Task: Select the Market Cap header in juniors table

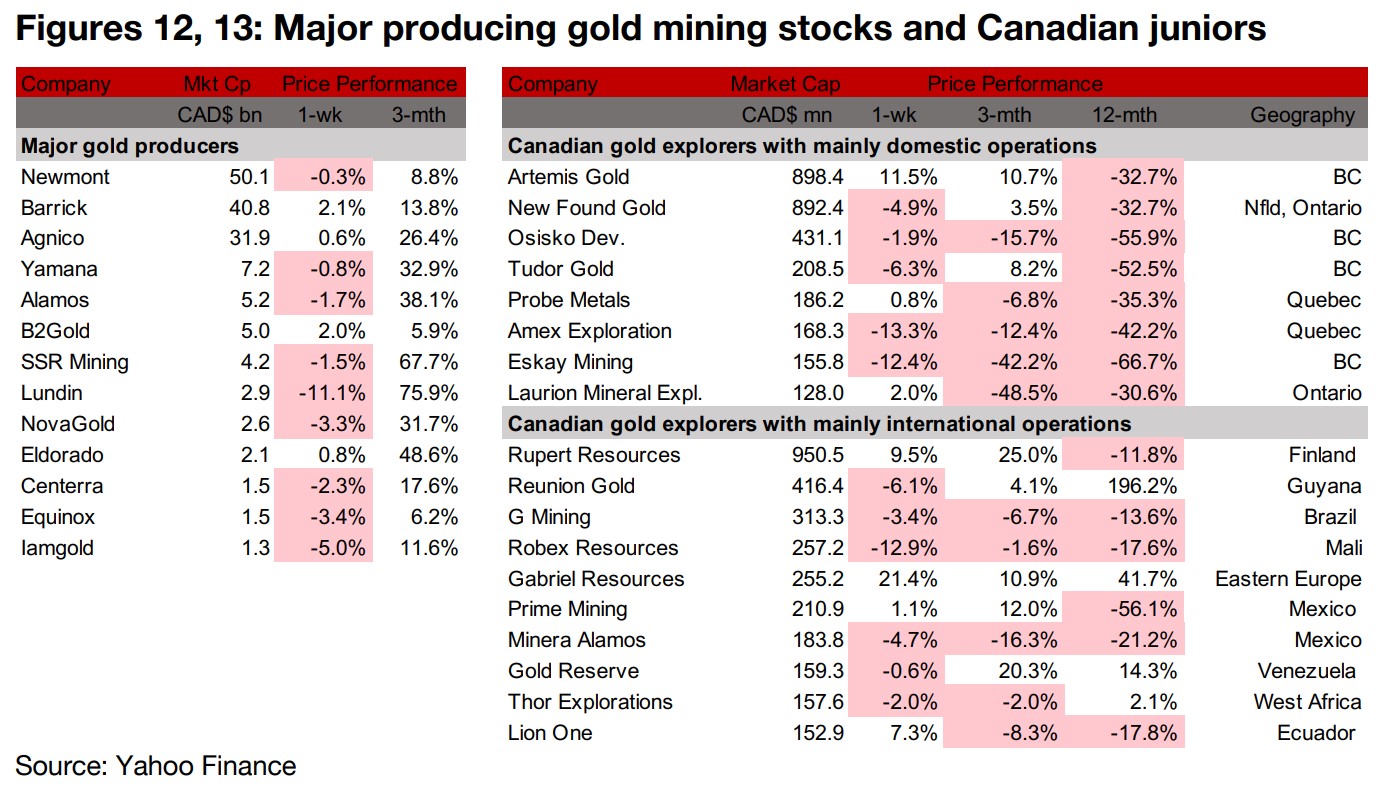Action: (x=785, y=84)
